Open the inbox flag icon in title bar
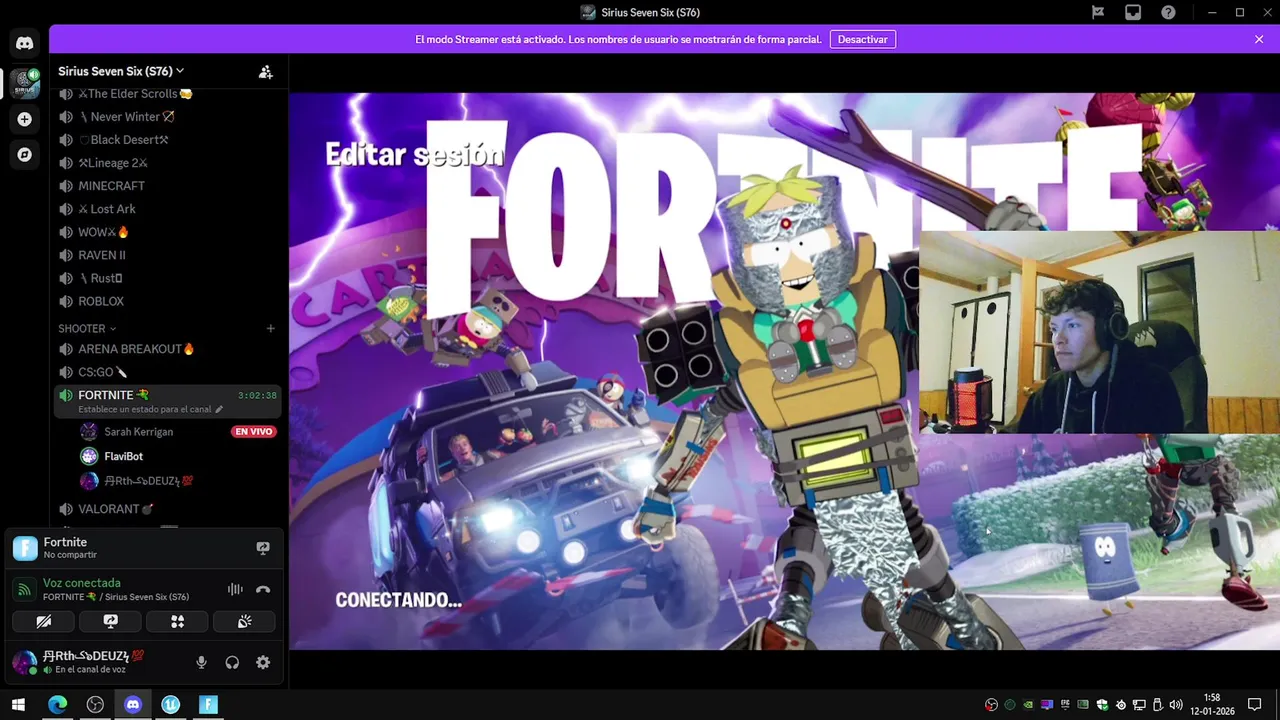Image resolution: width=1280 pixels, height=720 pixels. tap(1098, 12)
